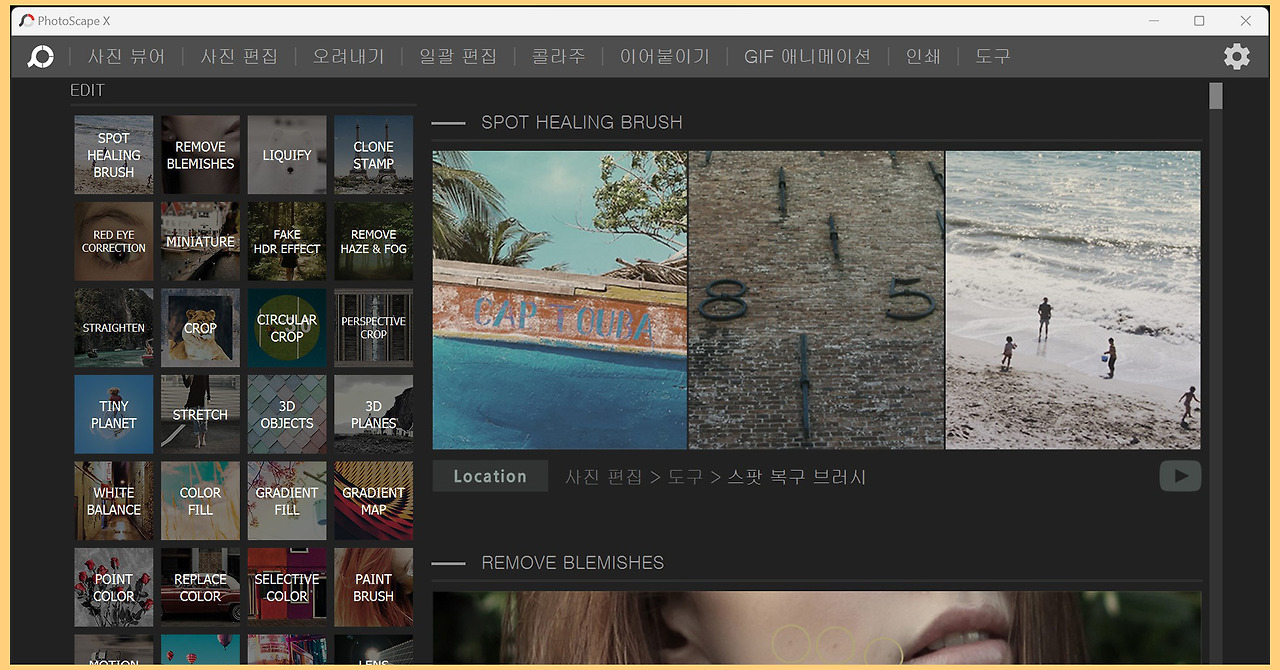1280x670 pixels.
Task: Open the Point Color tile
Action: 114,587
